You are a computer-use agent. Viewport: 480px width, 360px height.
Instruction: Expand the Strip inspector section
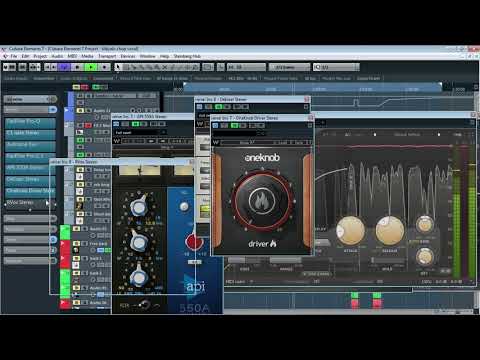(30, 219)
